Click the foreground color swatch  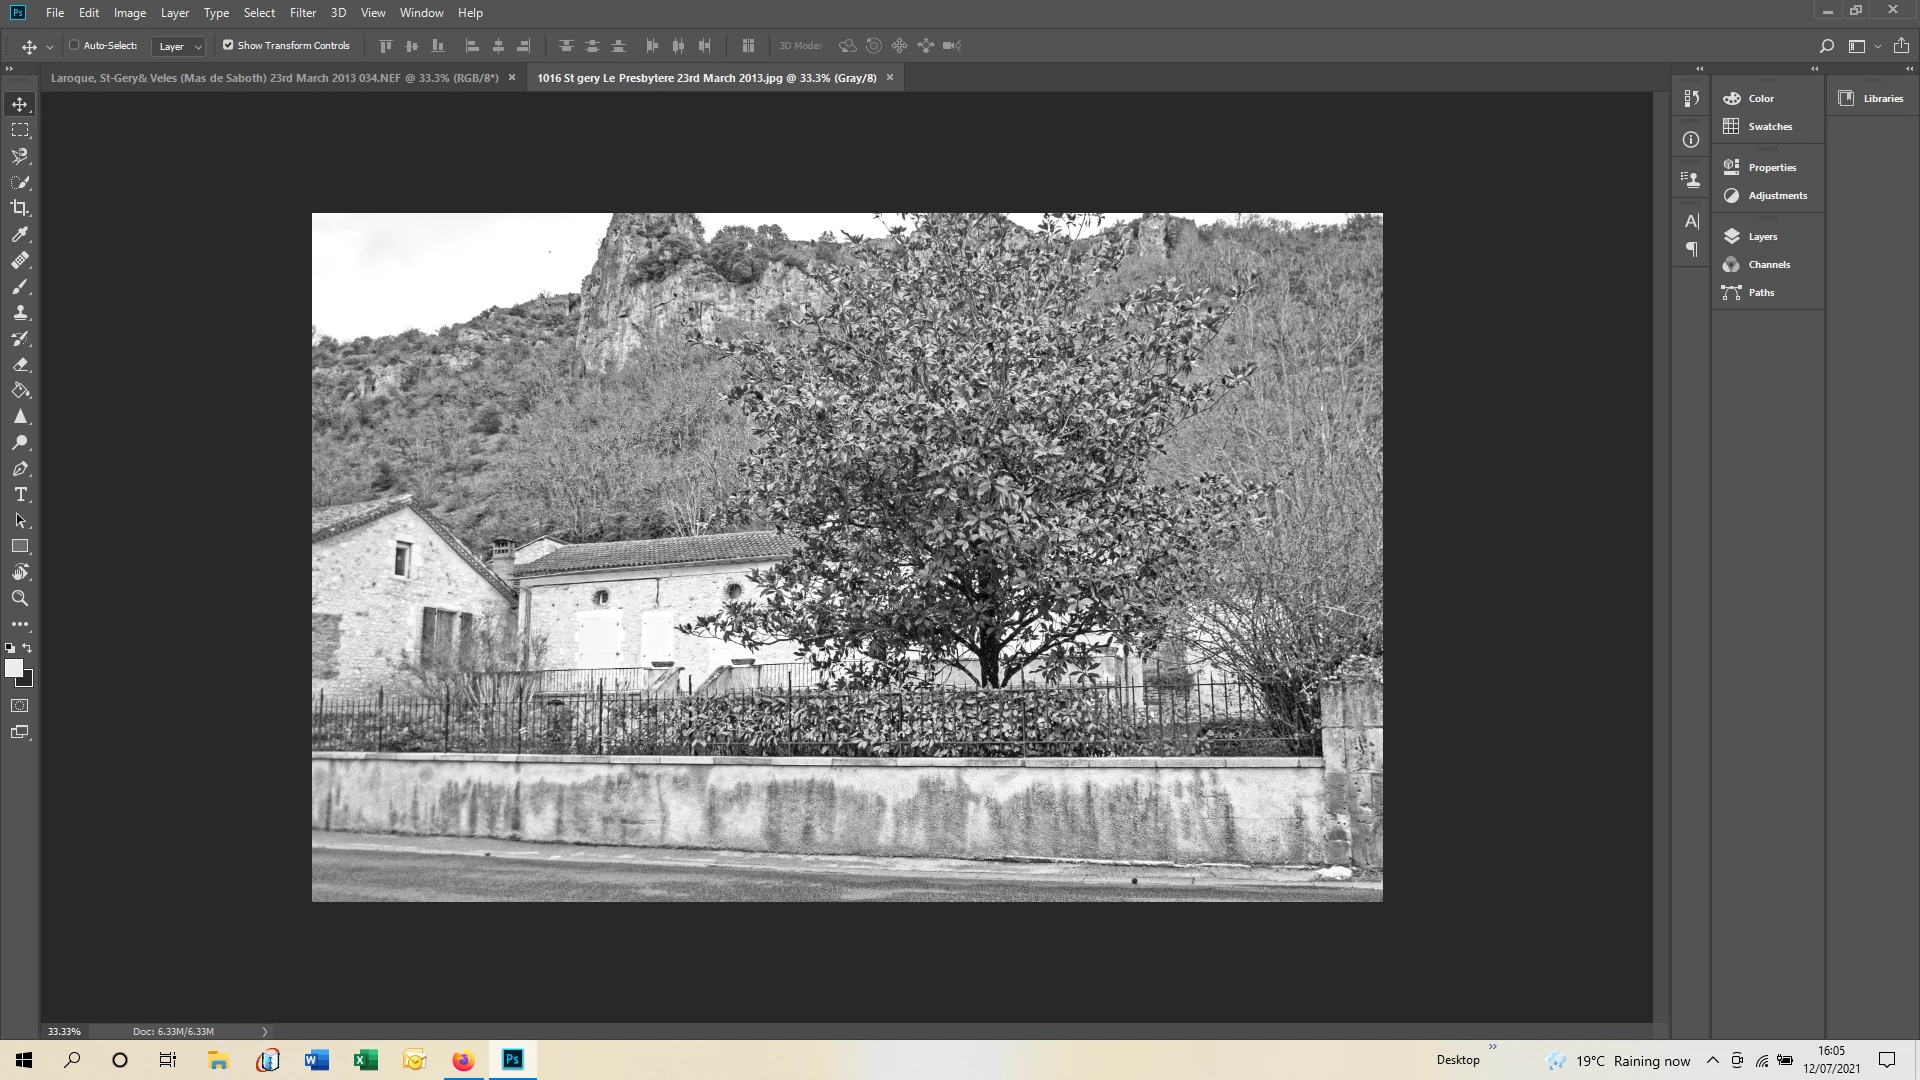coord(13,668)
